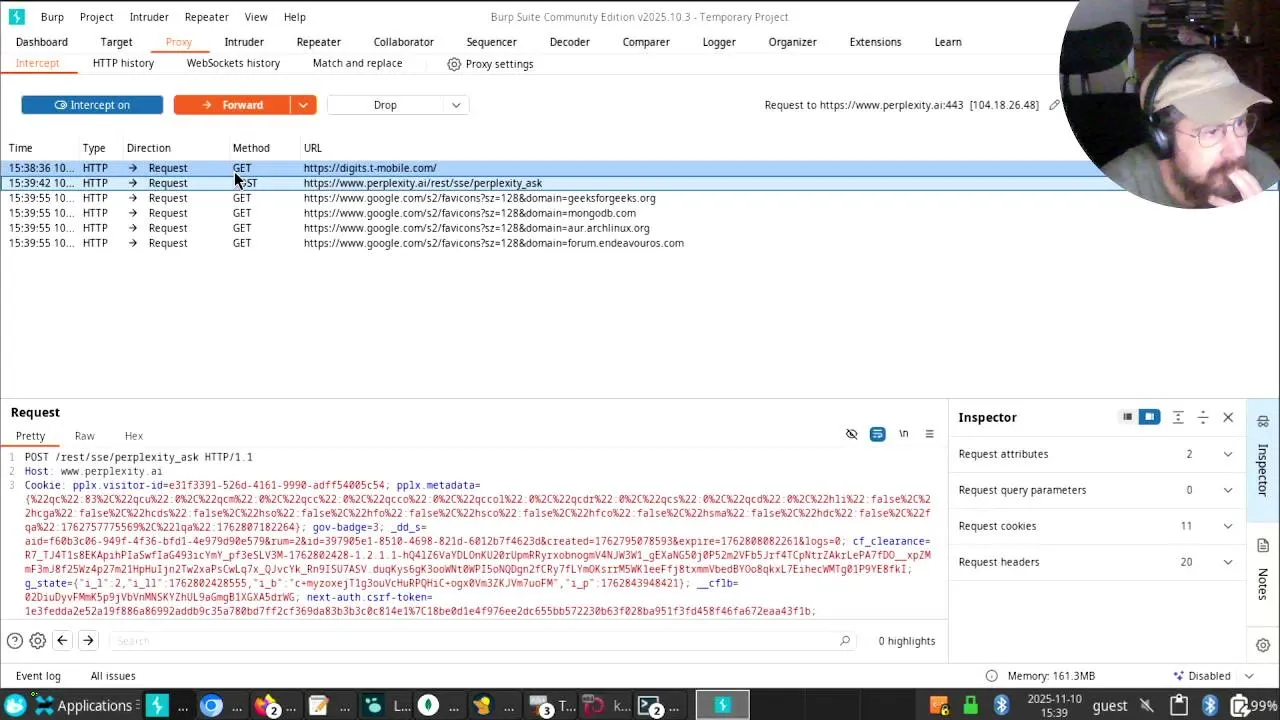Click the help question mark icon
The image size is (1280, 720).
(15, 641)
